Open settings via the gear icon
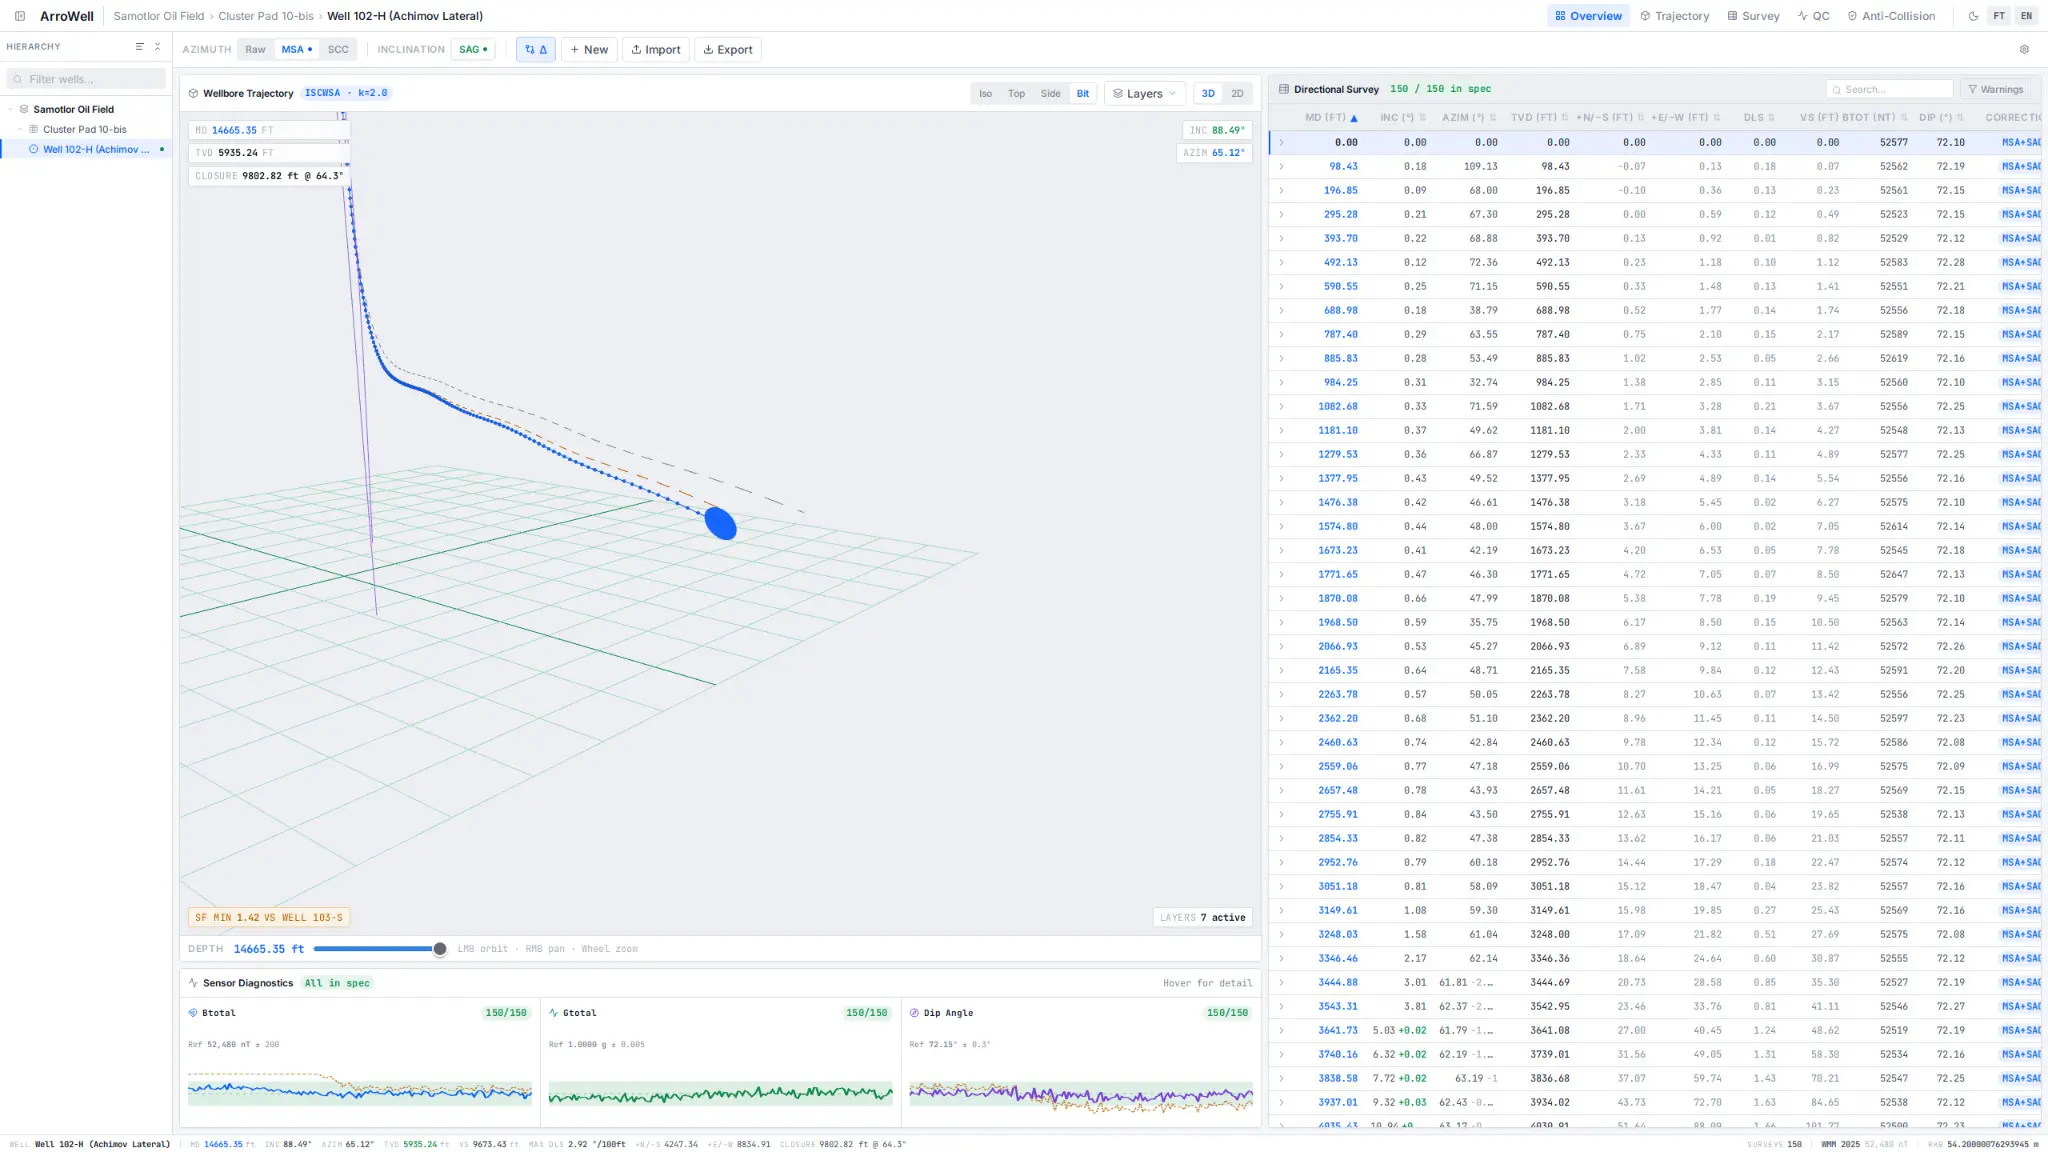The height and width of the screenshot is (1152, 2048). 2024,49
